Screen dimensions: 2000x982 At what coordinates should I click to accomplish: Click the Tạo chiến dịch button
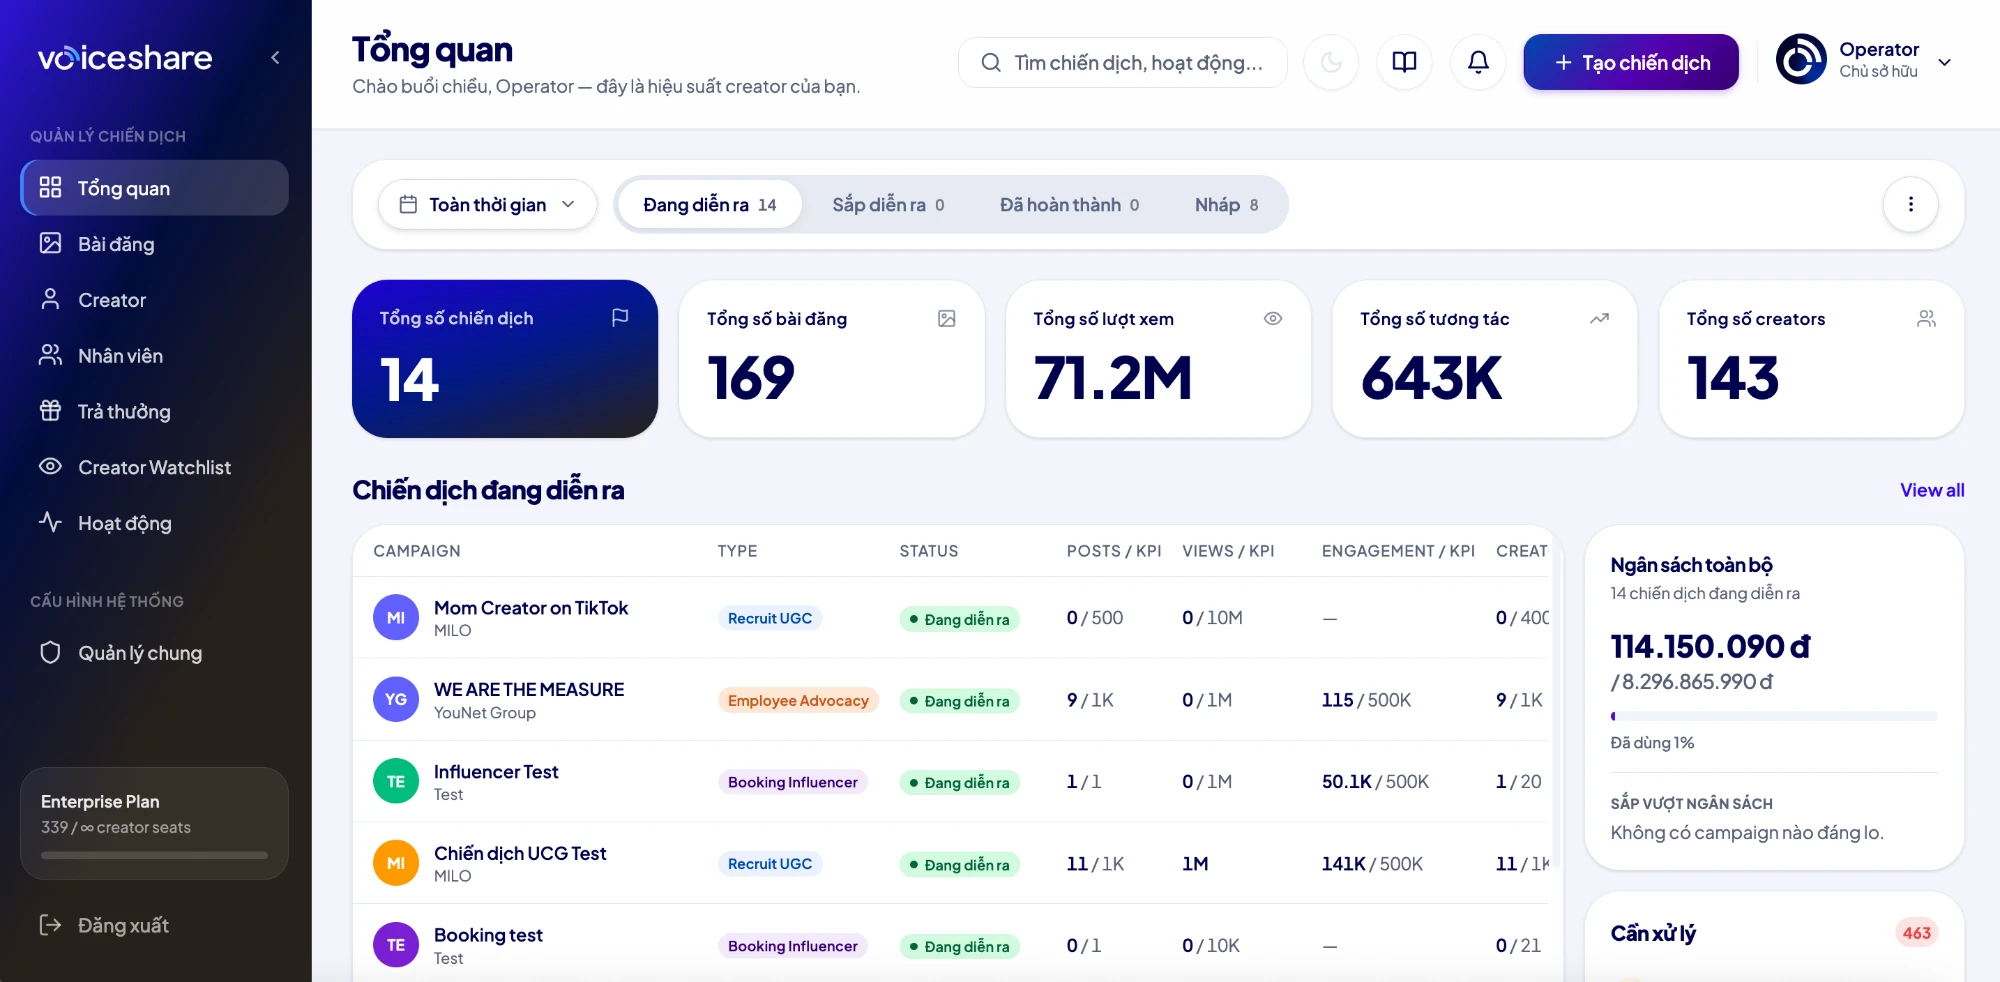click(1631, 62)
